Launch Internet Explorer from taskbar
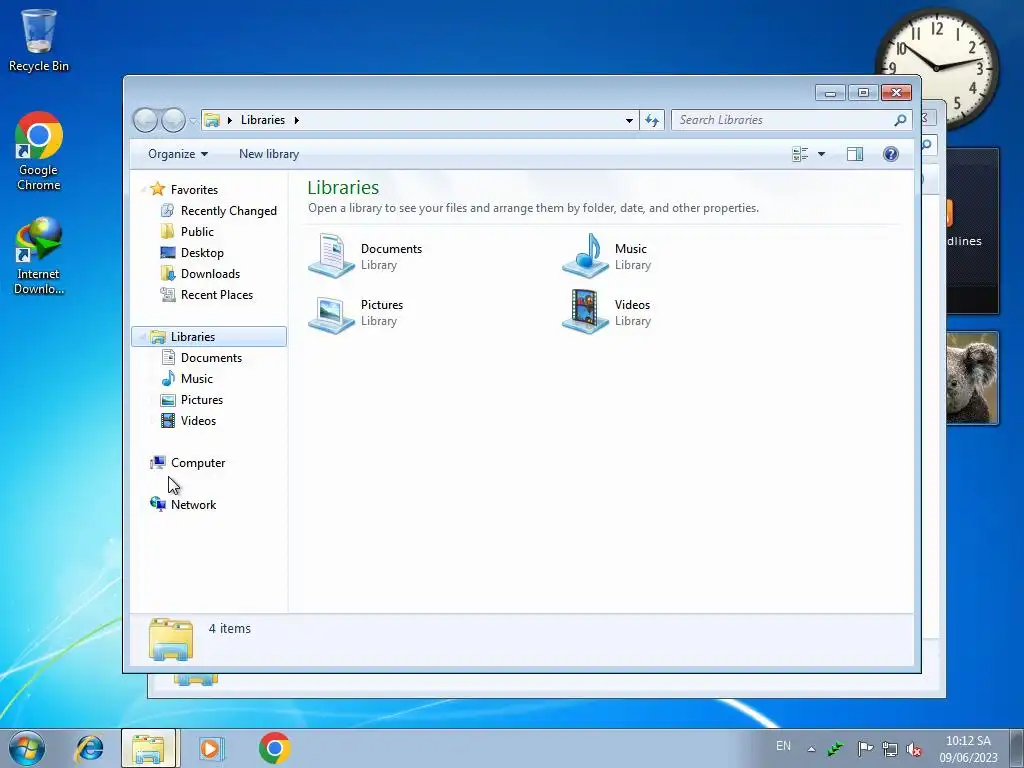 coord(89,748)
